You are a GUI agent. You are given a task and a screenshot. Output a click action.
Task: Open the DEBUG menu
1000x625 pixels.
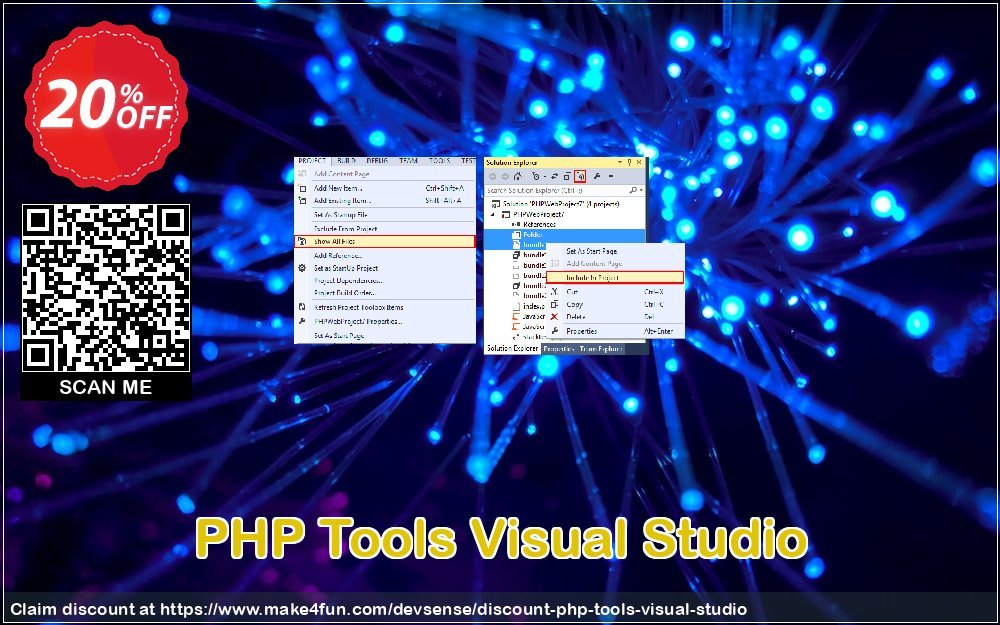377,161
